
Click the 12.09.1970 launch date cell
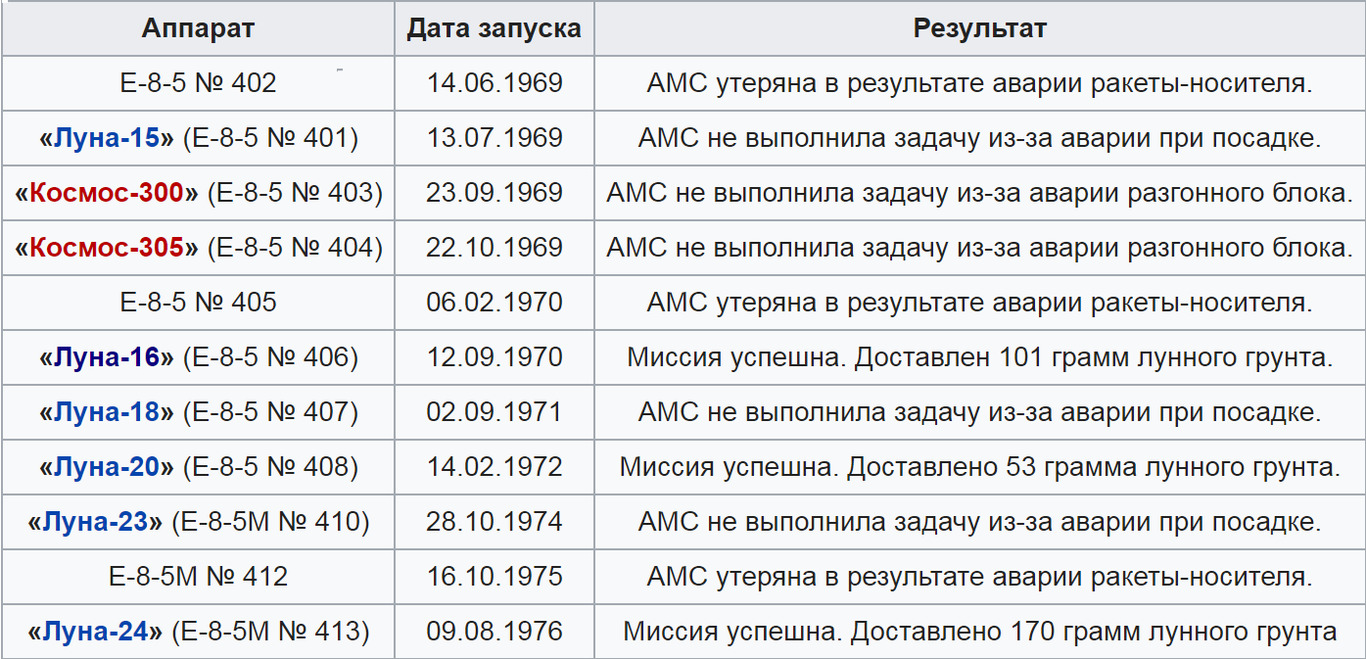(494, 357)
